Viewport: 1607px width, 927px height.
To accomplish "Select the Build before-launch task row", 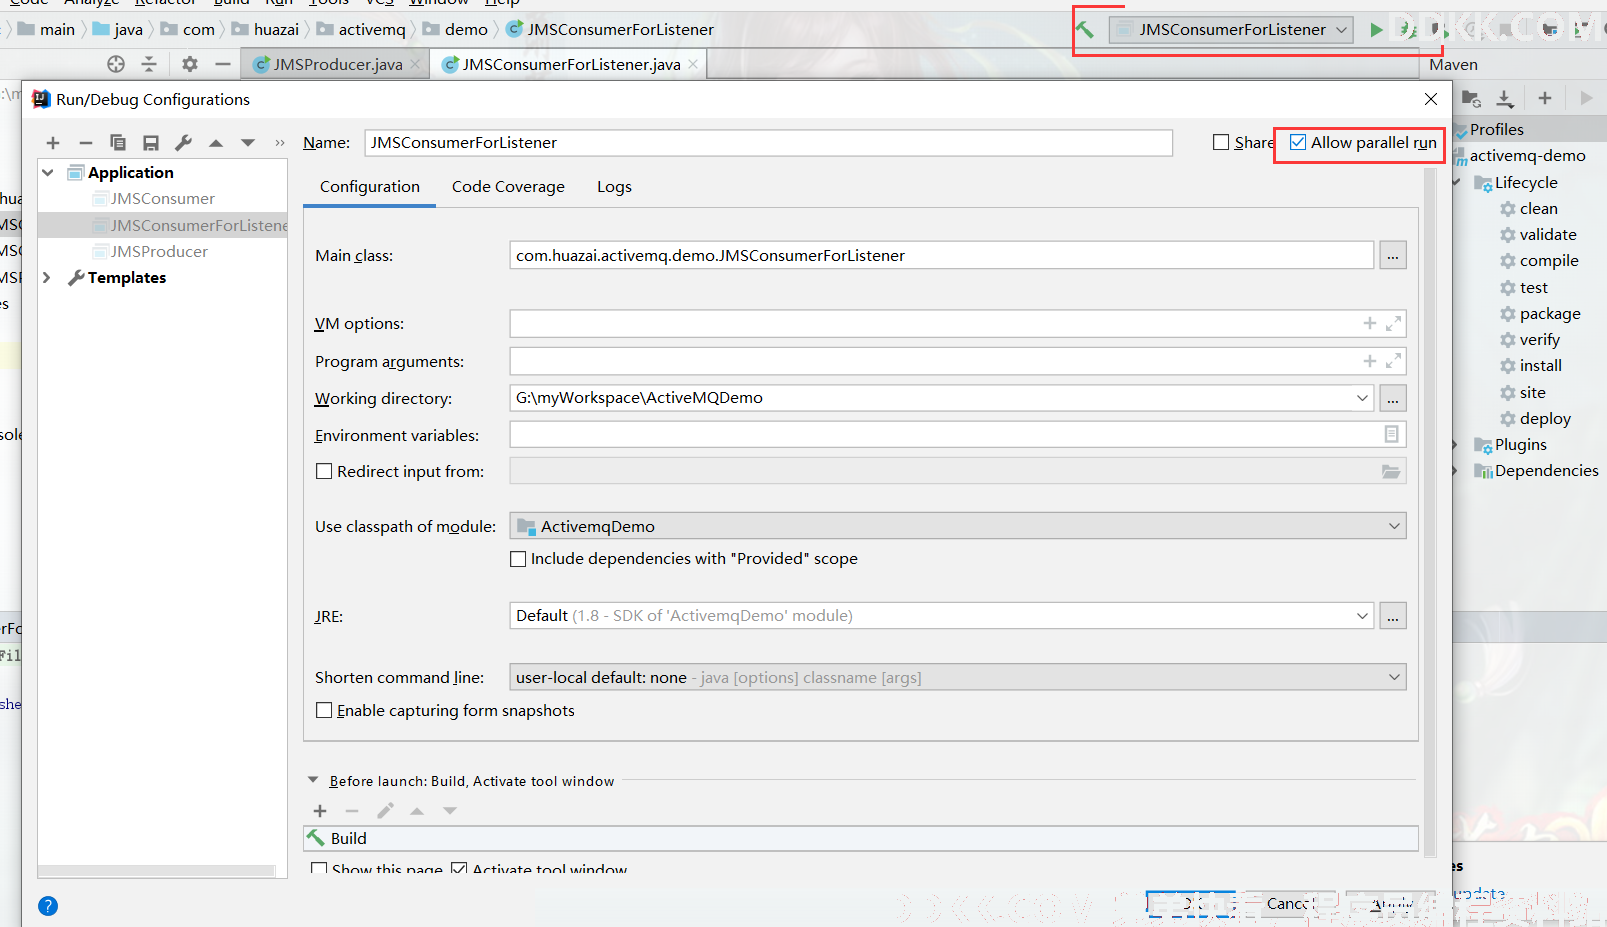I will click(x=861, y=838).
